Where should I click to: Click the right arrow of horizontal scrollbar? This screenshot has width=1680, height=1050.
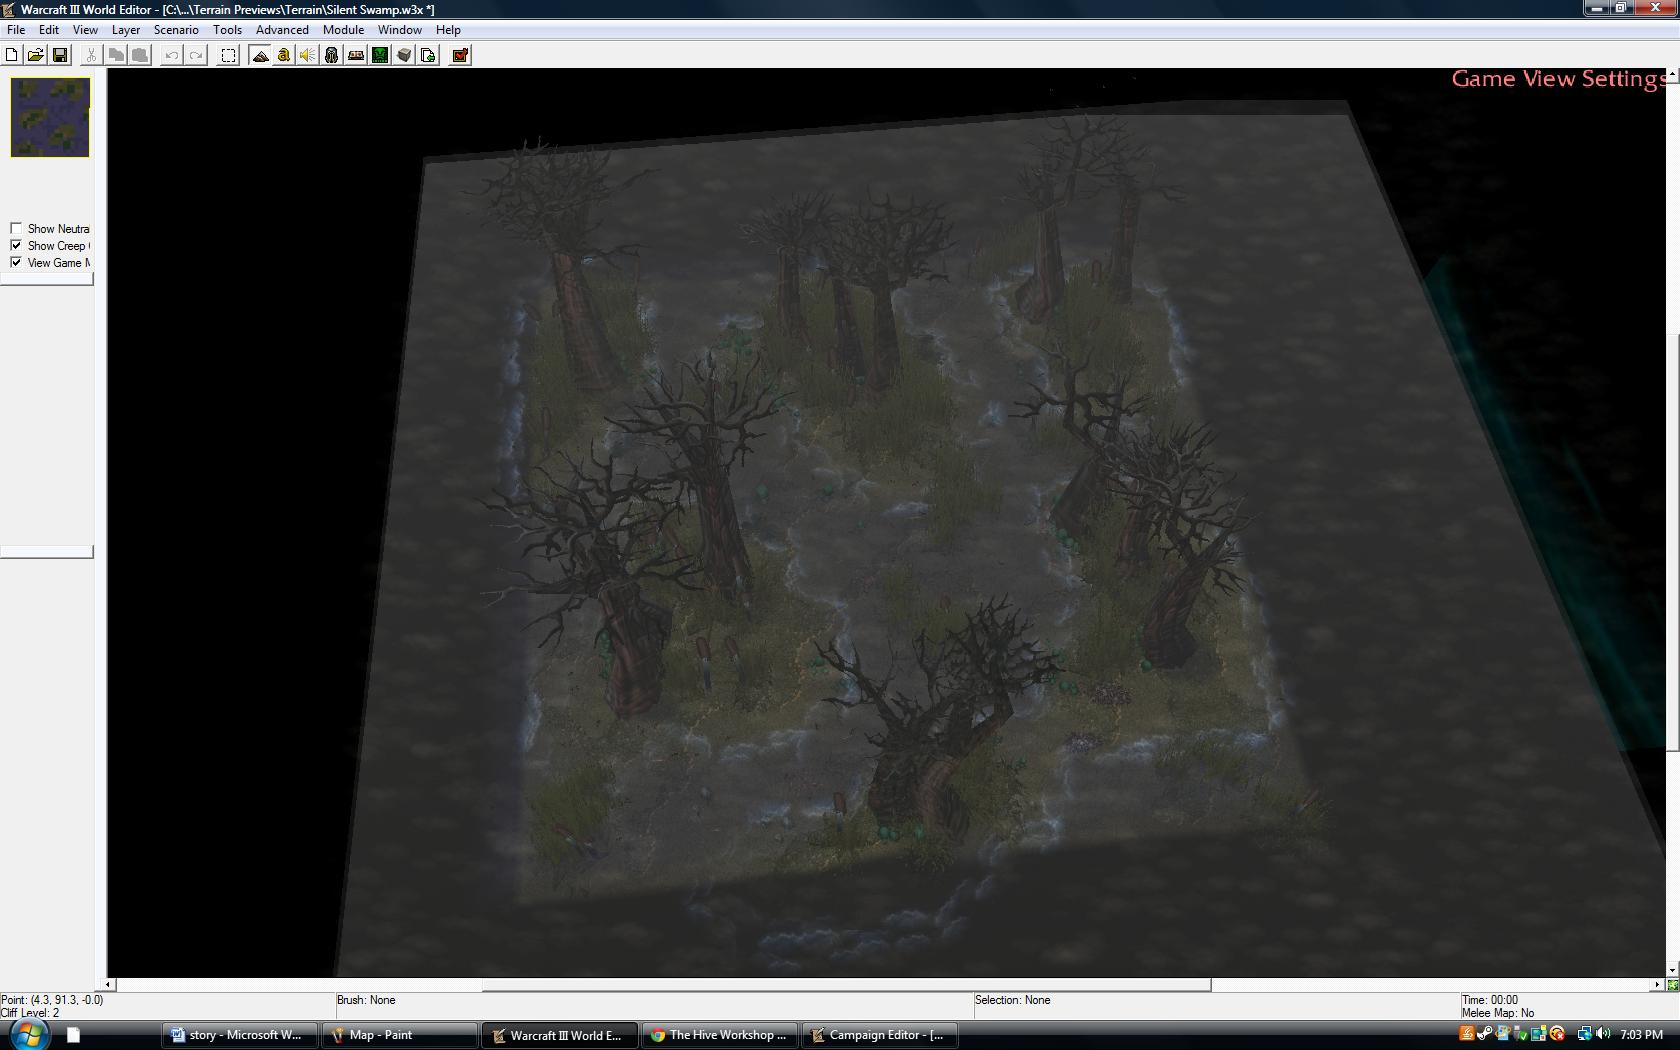tap(1657, 985)
